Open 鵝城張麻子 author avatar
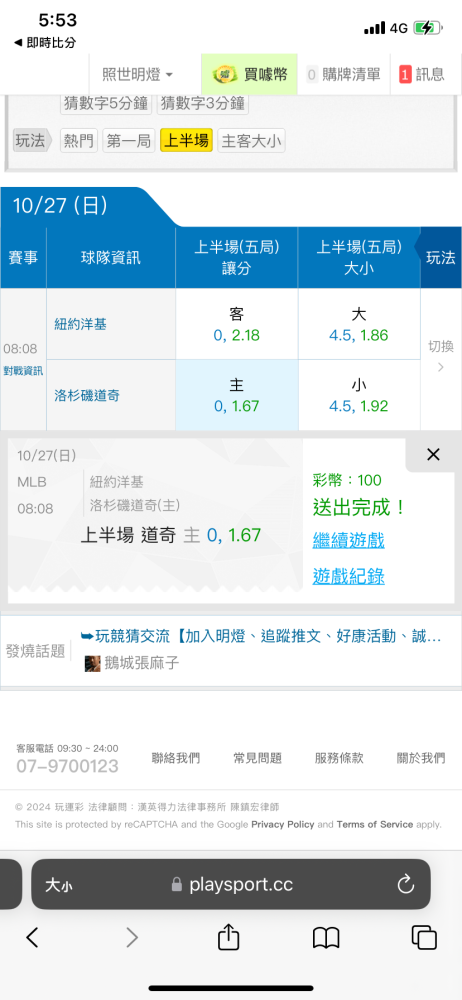Viewport: 462px width, 1000px height. click(x=93, y=664)
